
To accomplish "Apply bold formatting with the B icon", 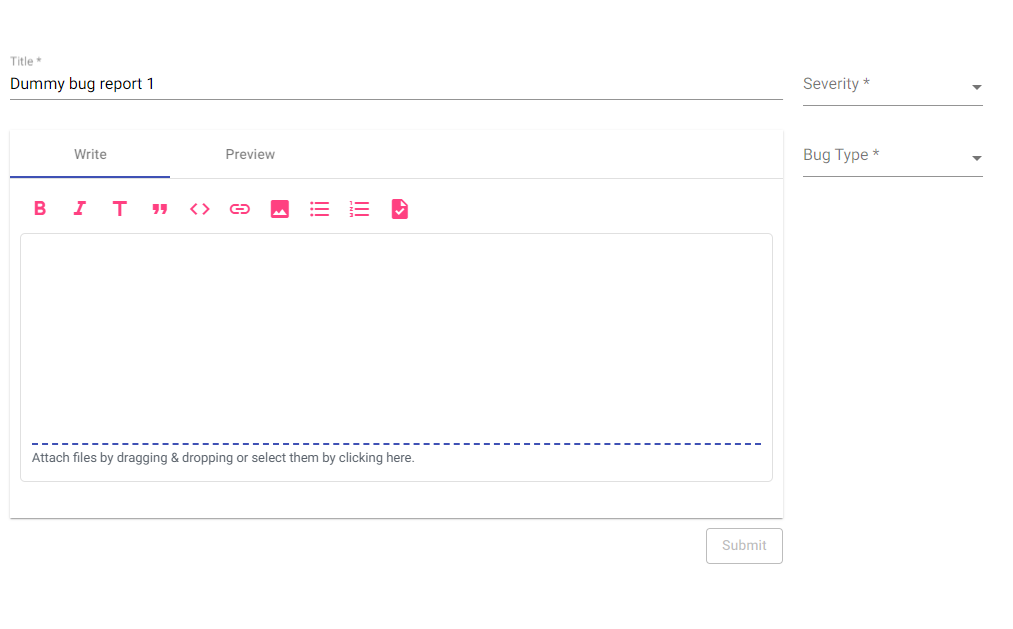I will coord(40,209).
